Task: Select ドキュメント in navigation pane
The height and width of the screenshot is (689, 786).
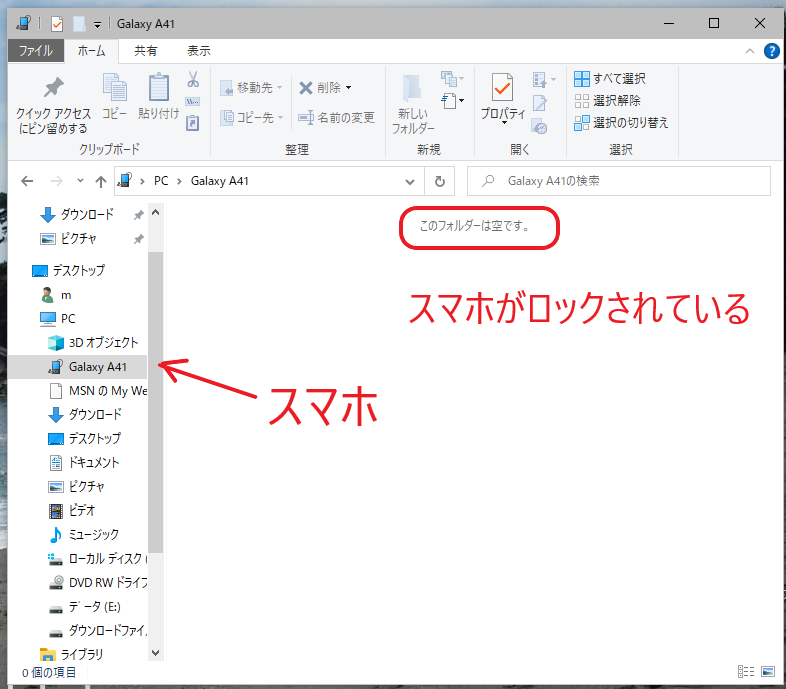Action: point(84,462)
